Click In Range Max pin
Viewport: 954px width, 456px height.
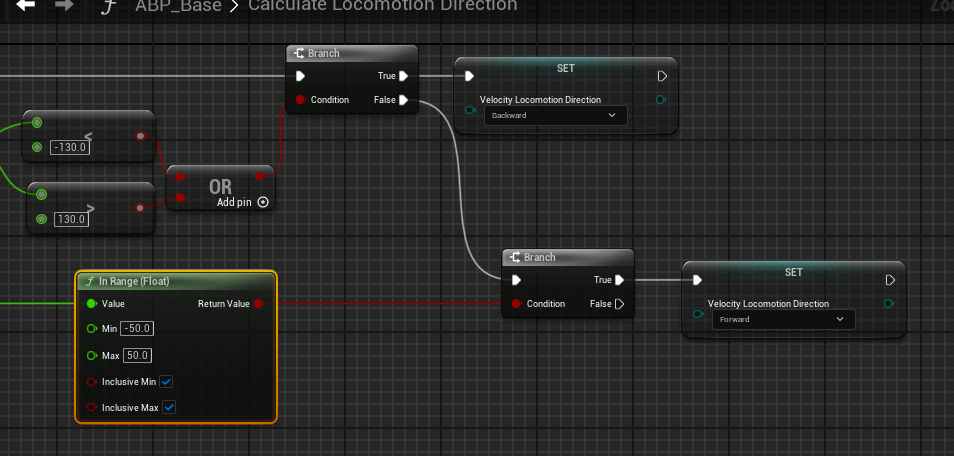pyautogui.click(x=91, y=355)
